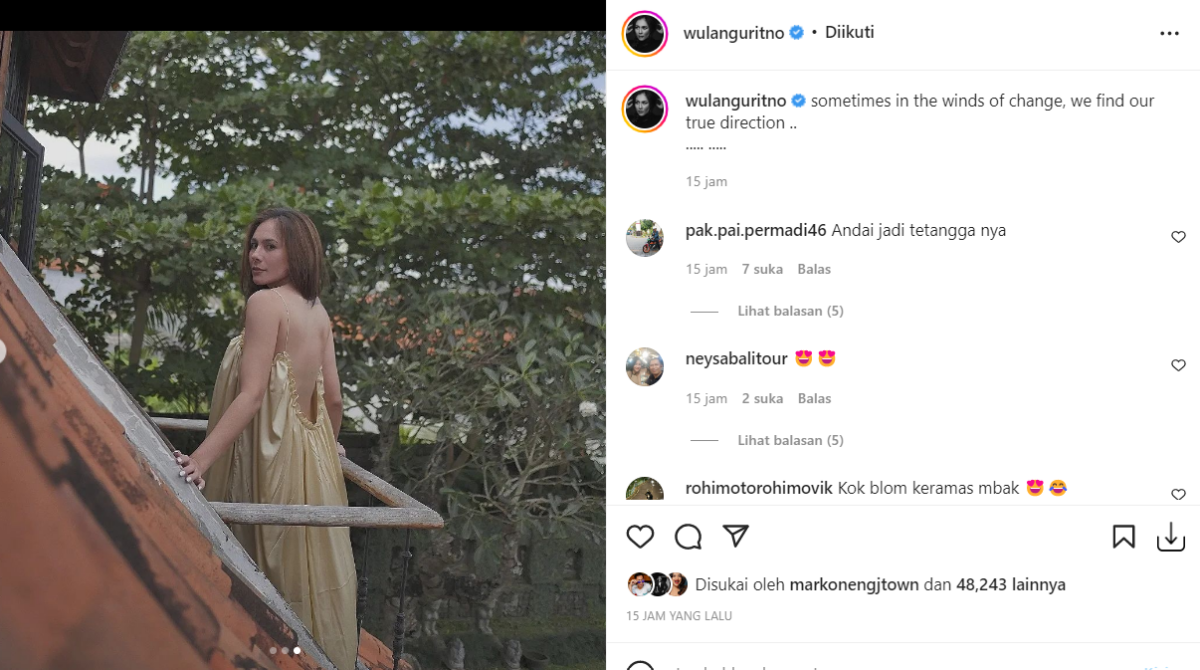The width and height of the screenshot is (1200, 670).
Task: Open the three-dot post options menu
Action: (1168, 32)
